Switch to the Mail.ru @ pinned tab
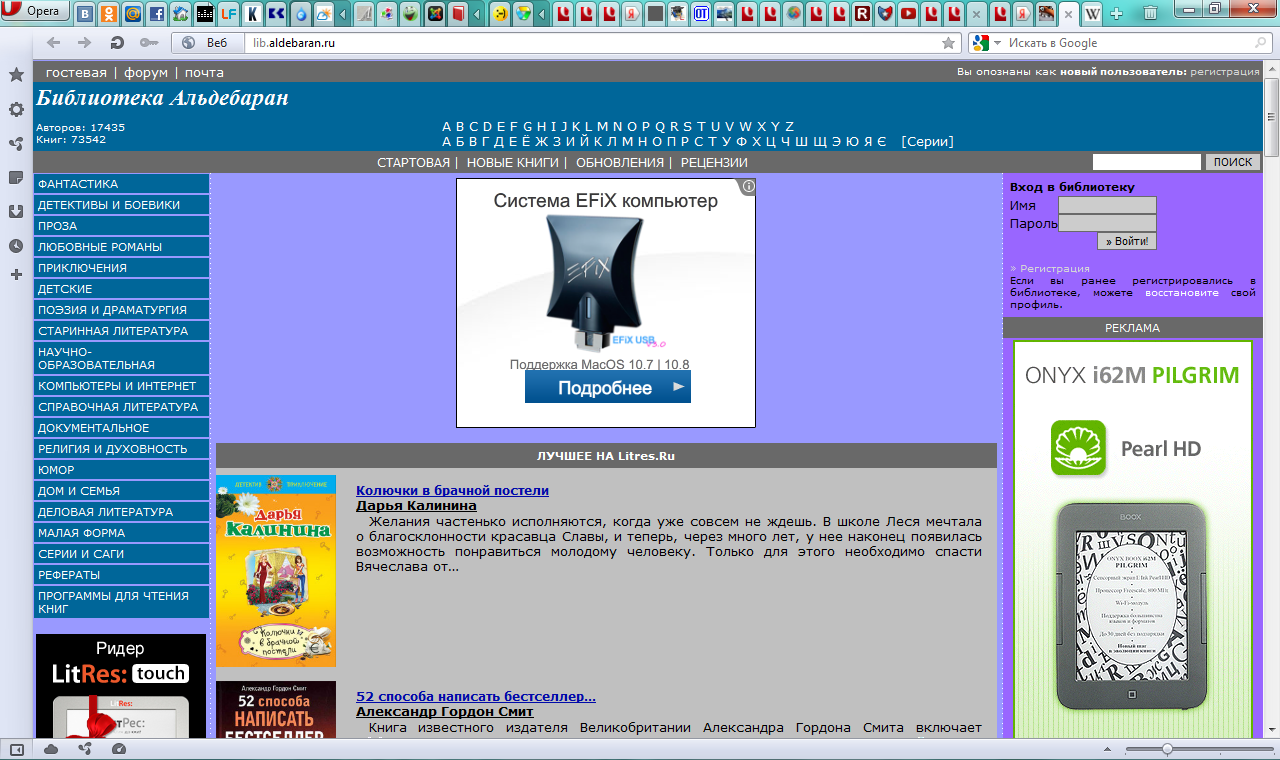Image resolution: width=1280 pixels, height=760 pixels. coord(133,14)
